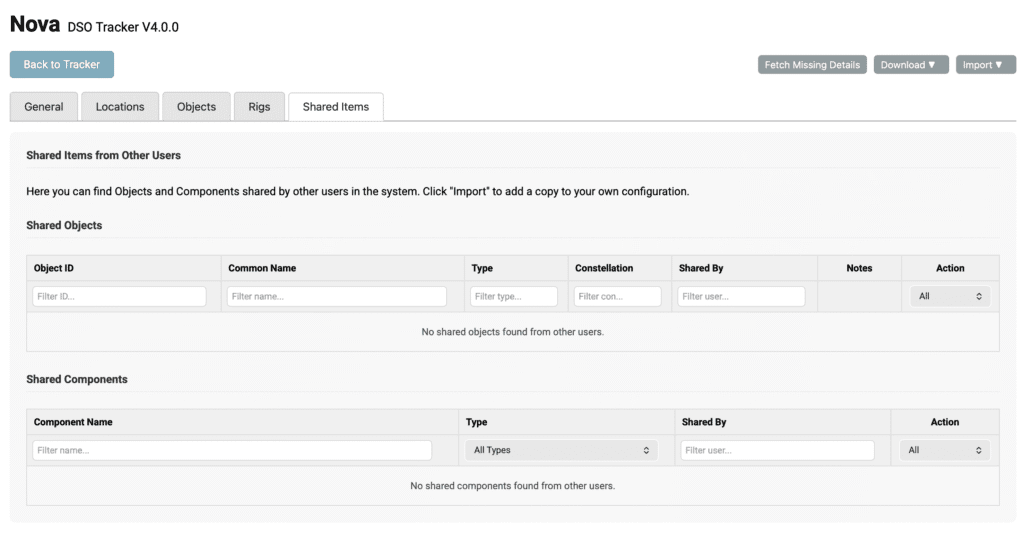Focus the Filter type input
The image size is (1024, 554).
(x=513, y=296)
